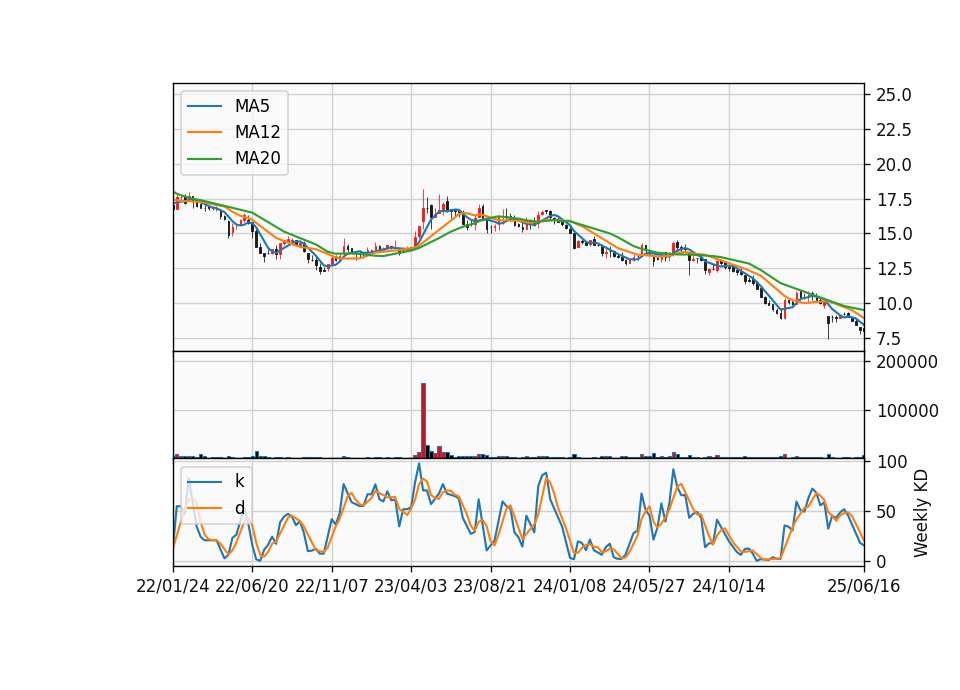Click the 7.5 price axis label

tap(889, 339)
